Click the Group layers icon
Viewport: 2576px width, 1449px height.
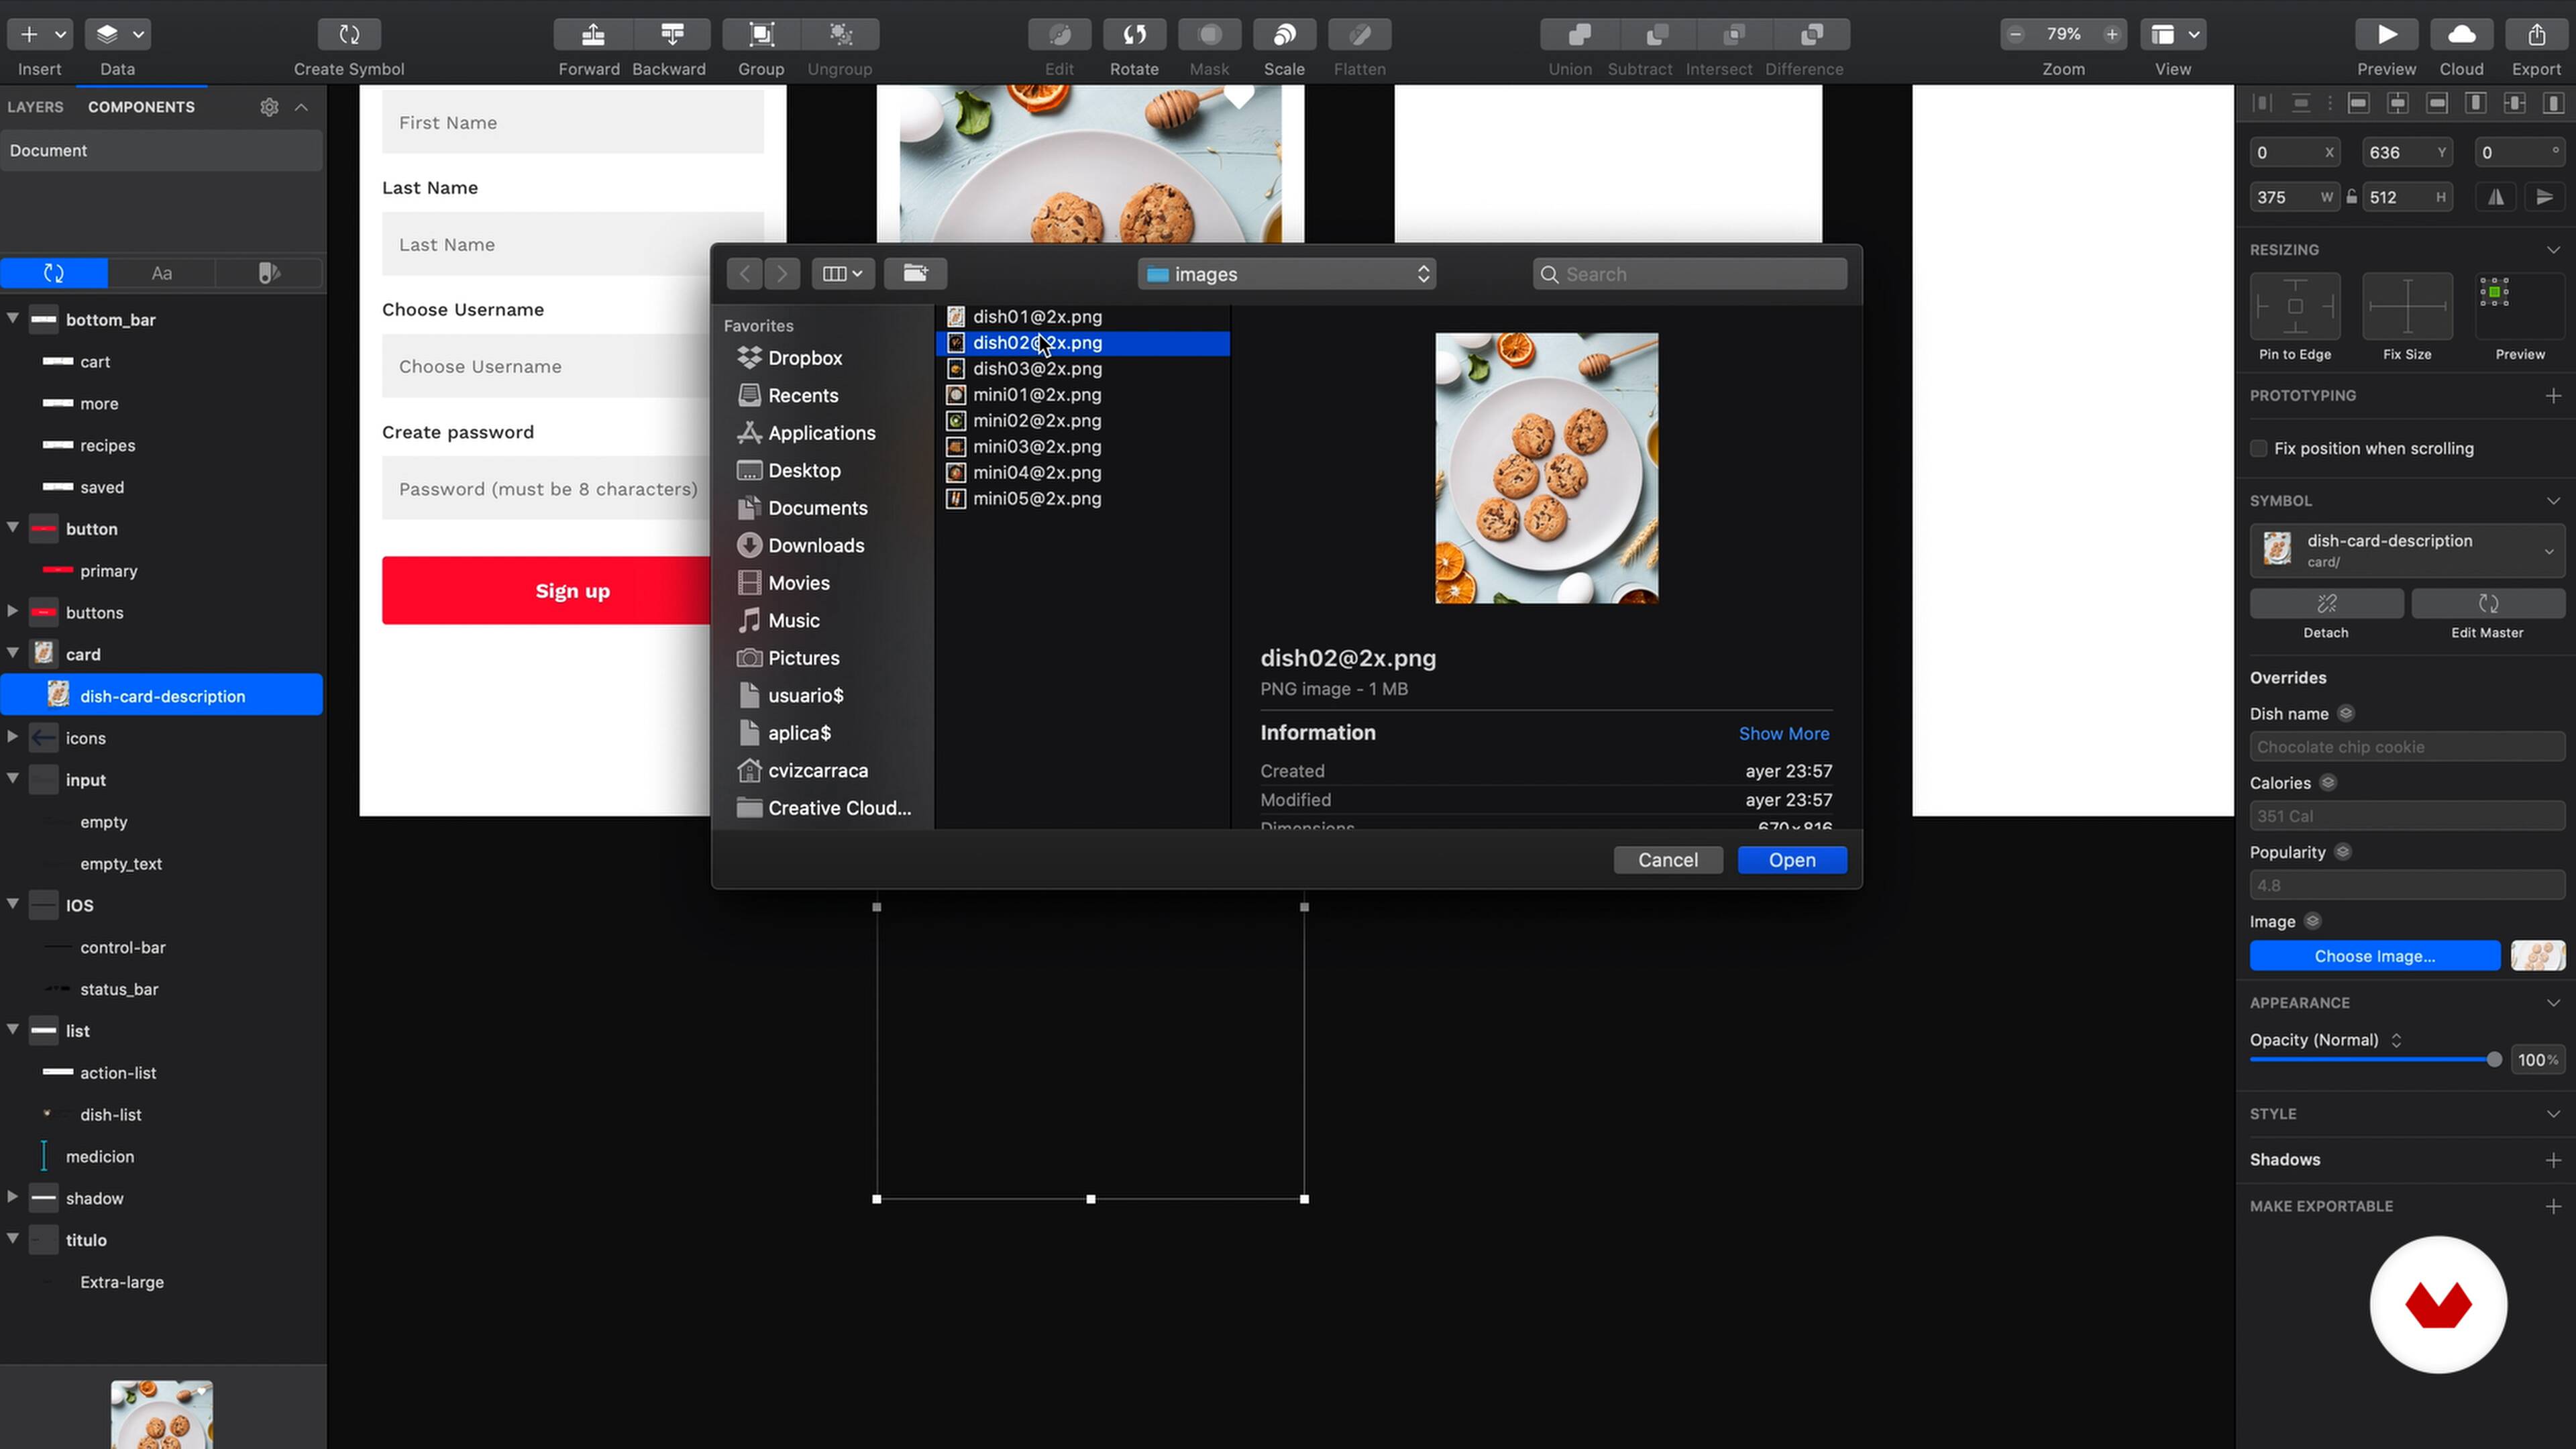(x=761, y=35)
